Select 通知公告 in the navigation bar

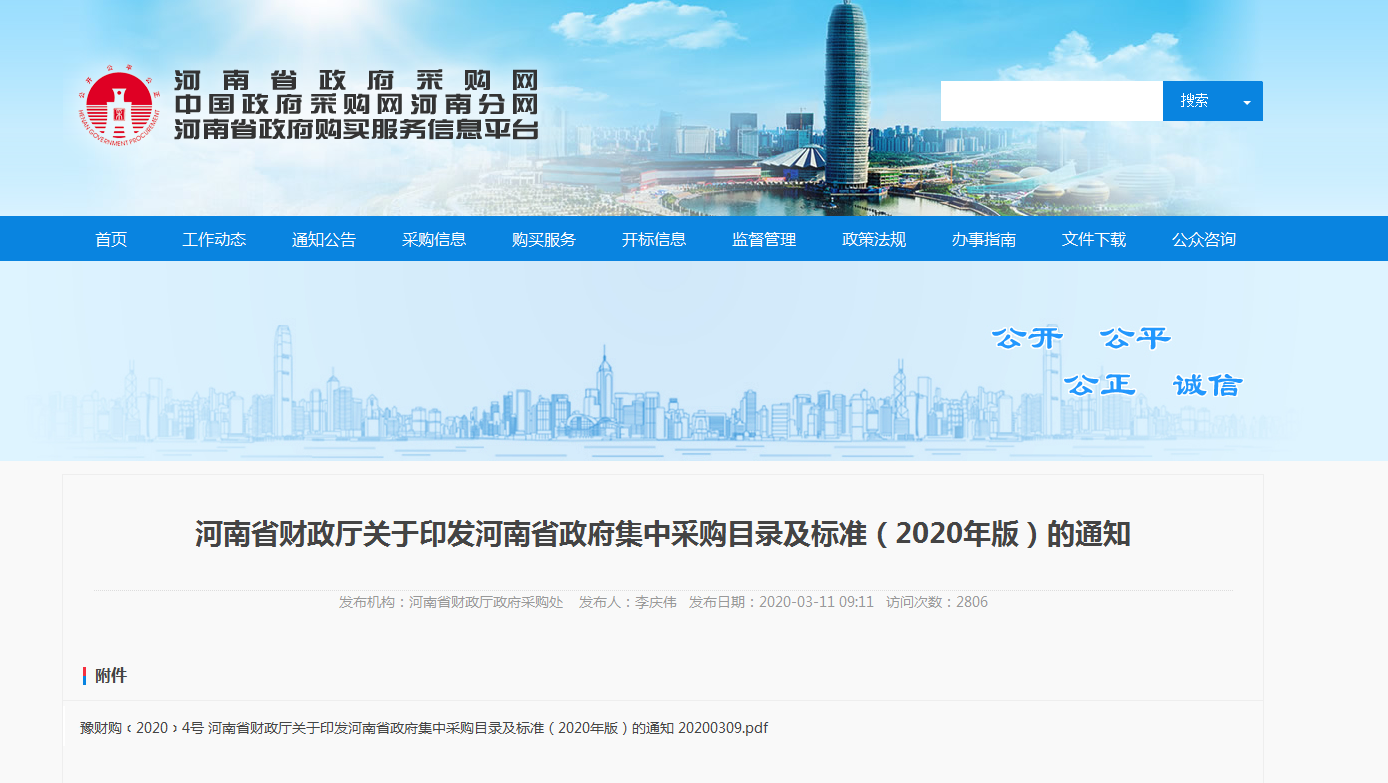[324, 240]
